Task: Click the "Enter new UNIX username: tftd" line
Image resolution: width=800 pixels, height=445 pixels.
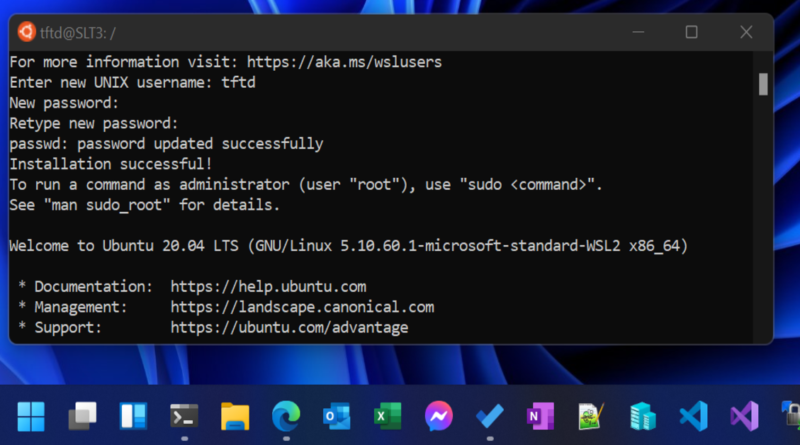Action: coord(133,83)
